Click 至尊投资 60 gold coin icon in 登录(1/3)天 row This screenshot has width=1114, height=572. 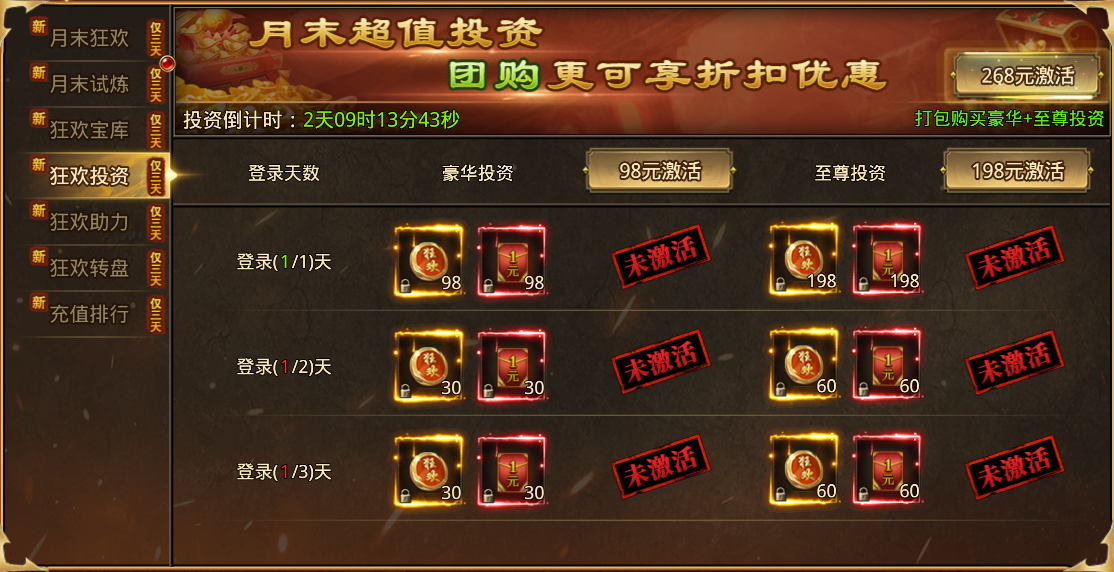point(804,470)
